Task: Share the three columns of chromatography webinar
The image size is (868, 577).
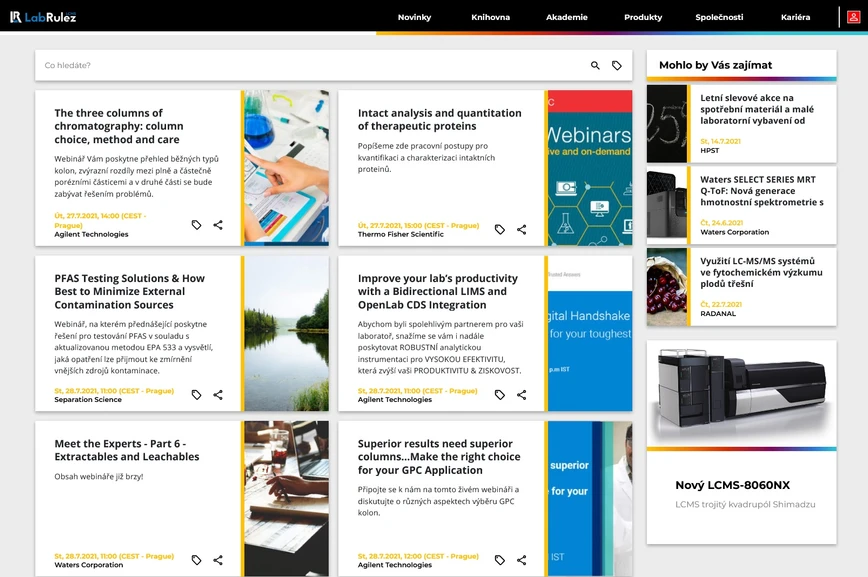Action: (218, 225)
